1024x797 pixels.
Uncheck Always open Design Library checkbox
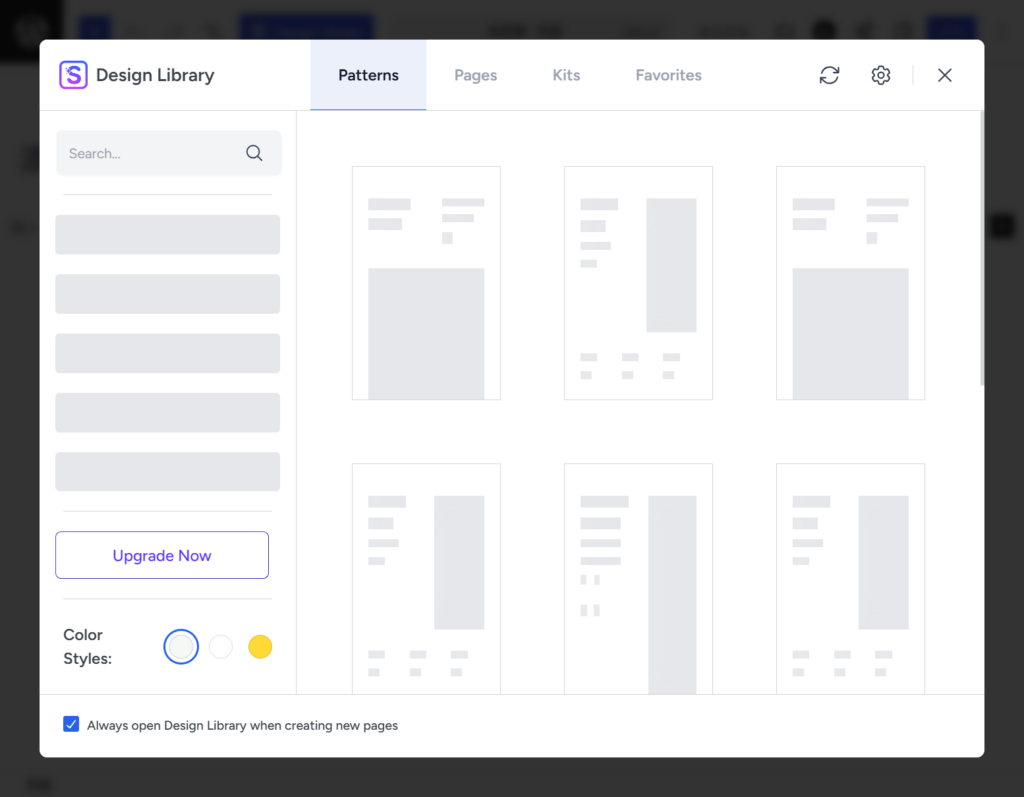pos(71,724)
